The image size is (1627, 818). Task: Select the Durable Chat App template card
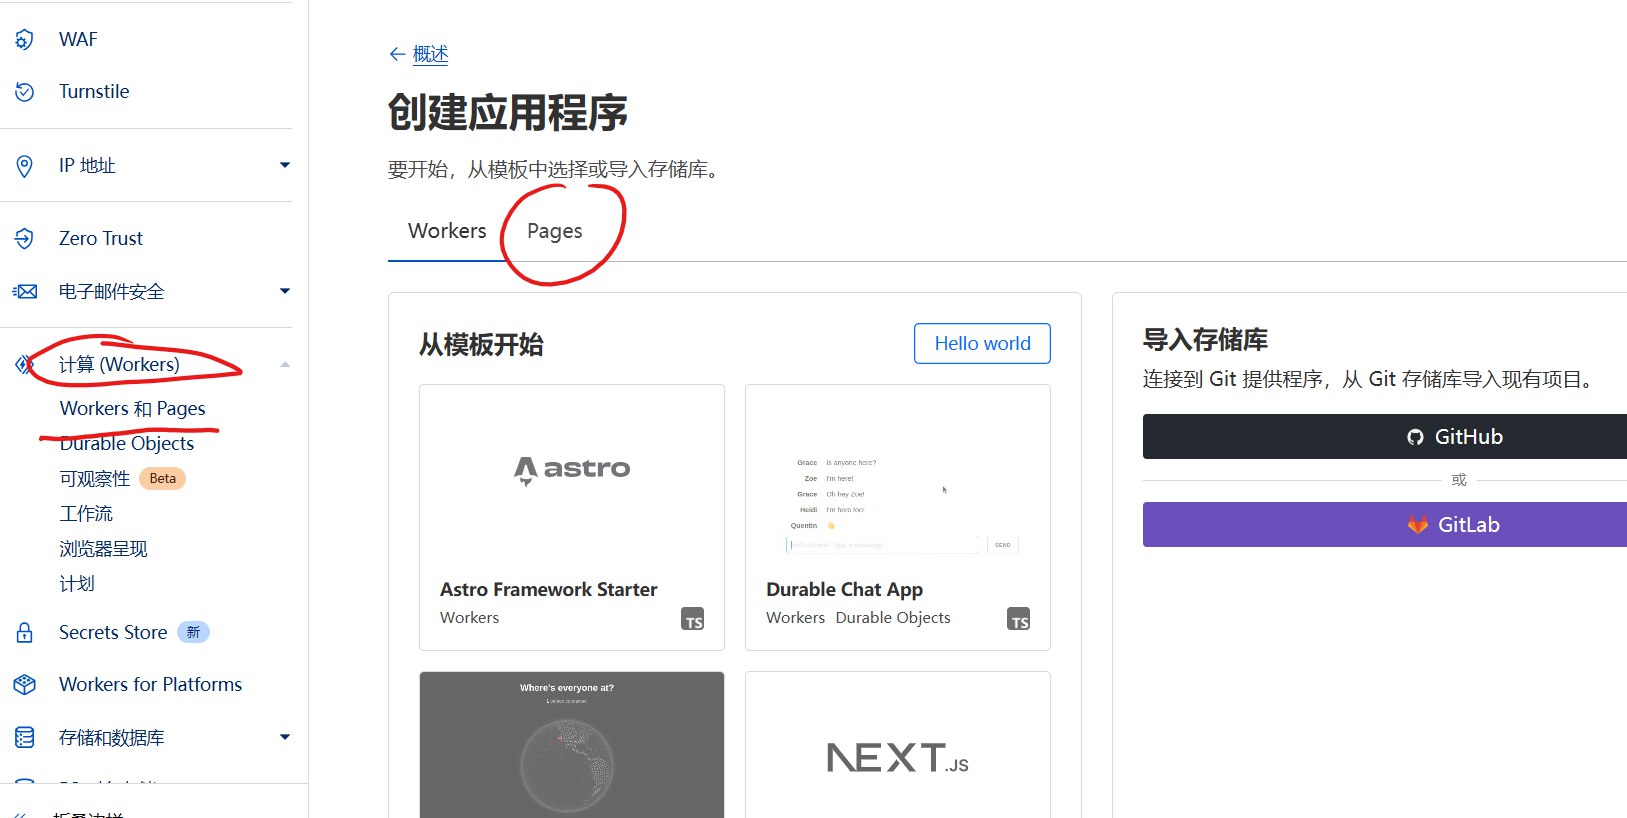click(898, 518)
